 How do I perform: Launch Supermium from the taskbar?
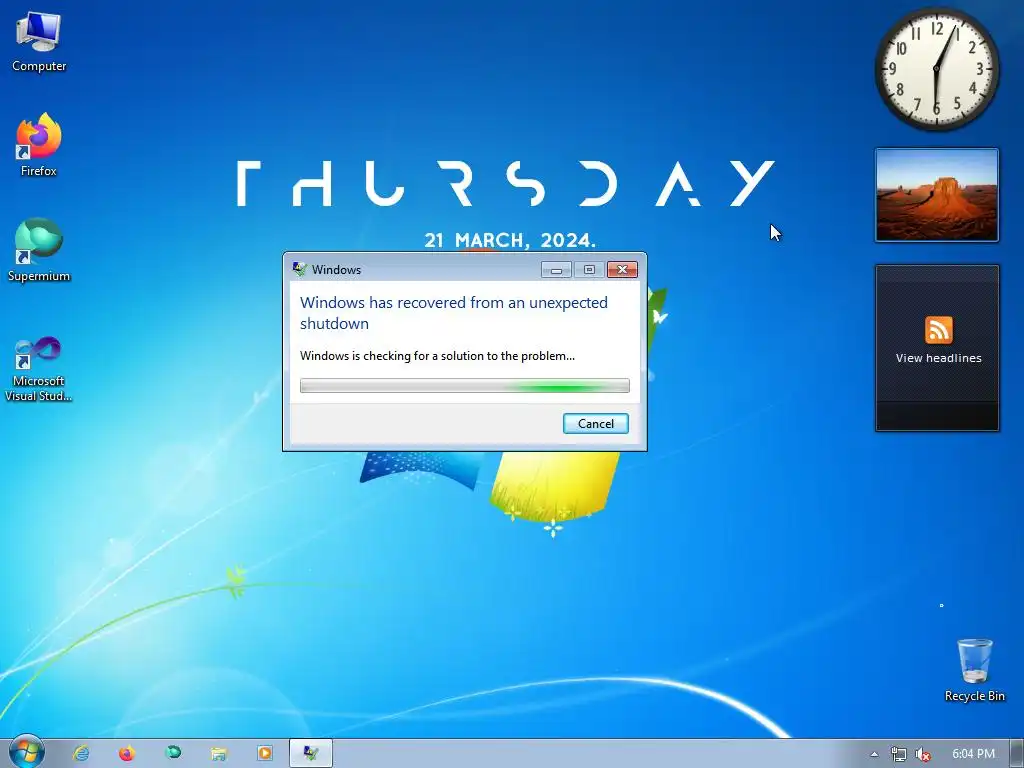173,754
